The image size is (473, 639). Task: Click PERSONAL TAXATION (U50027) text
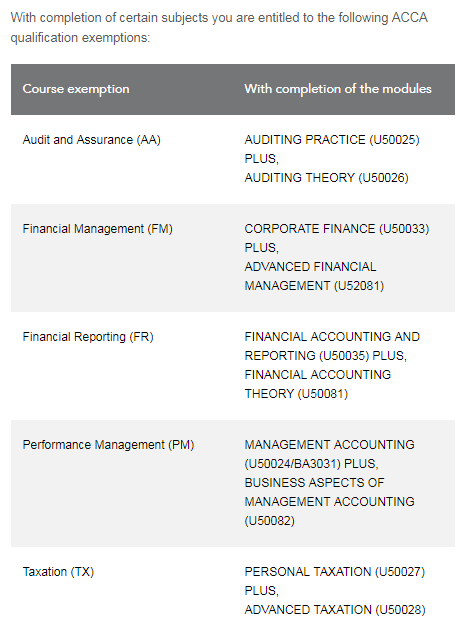(334, 572)
